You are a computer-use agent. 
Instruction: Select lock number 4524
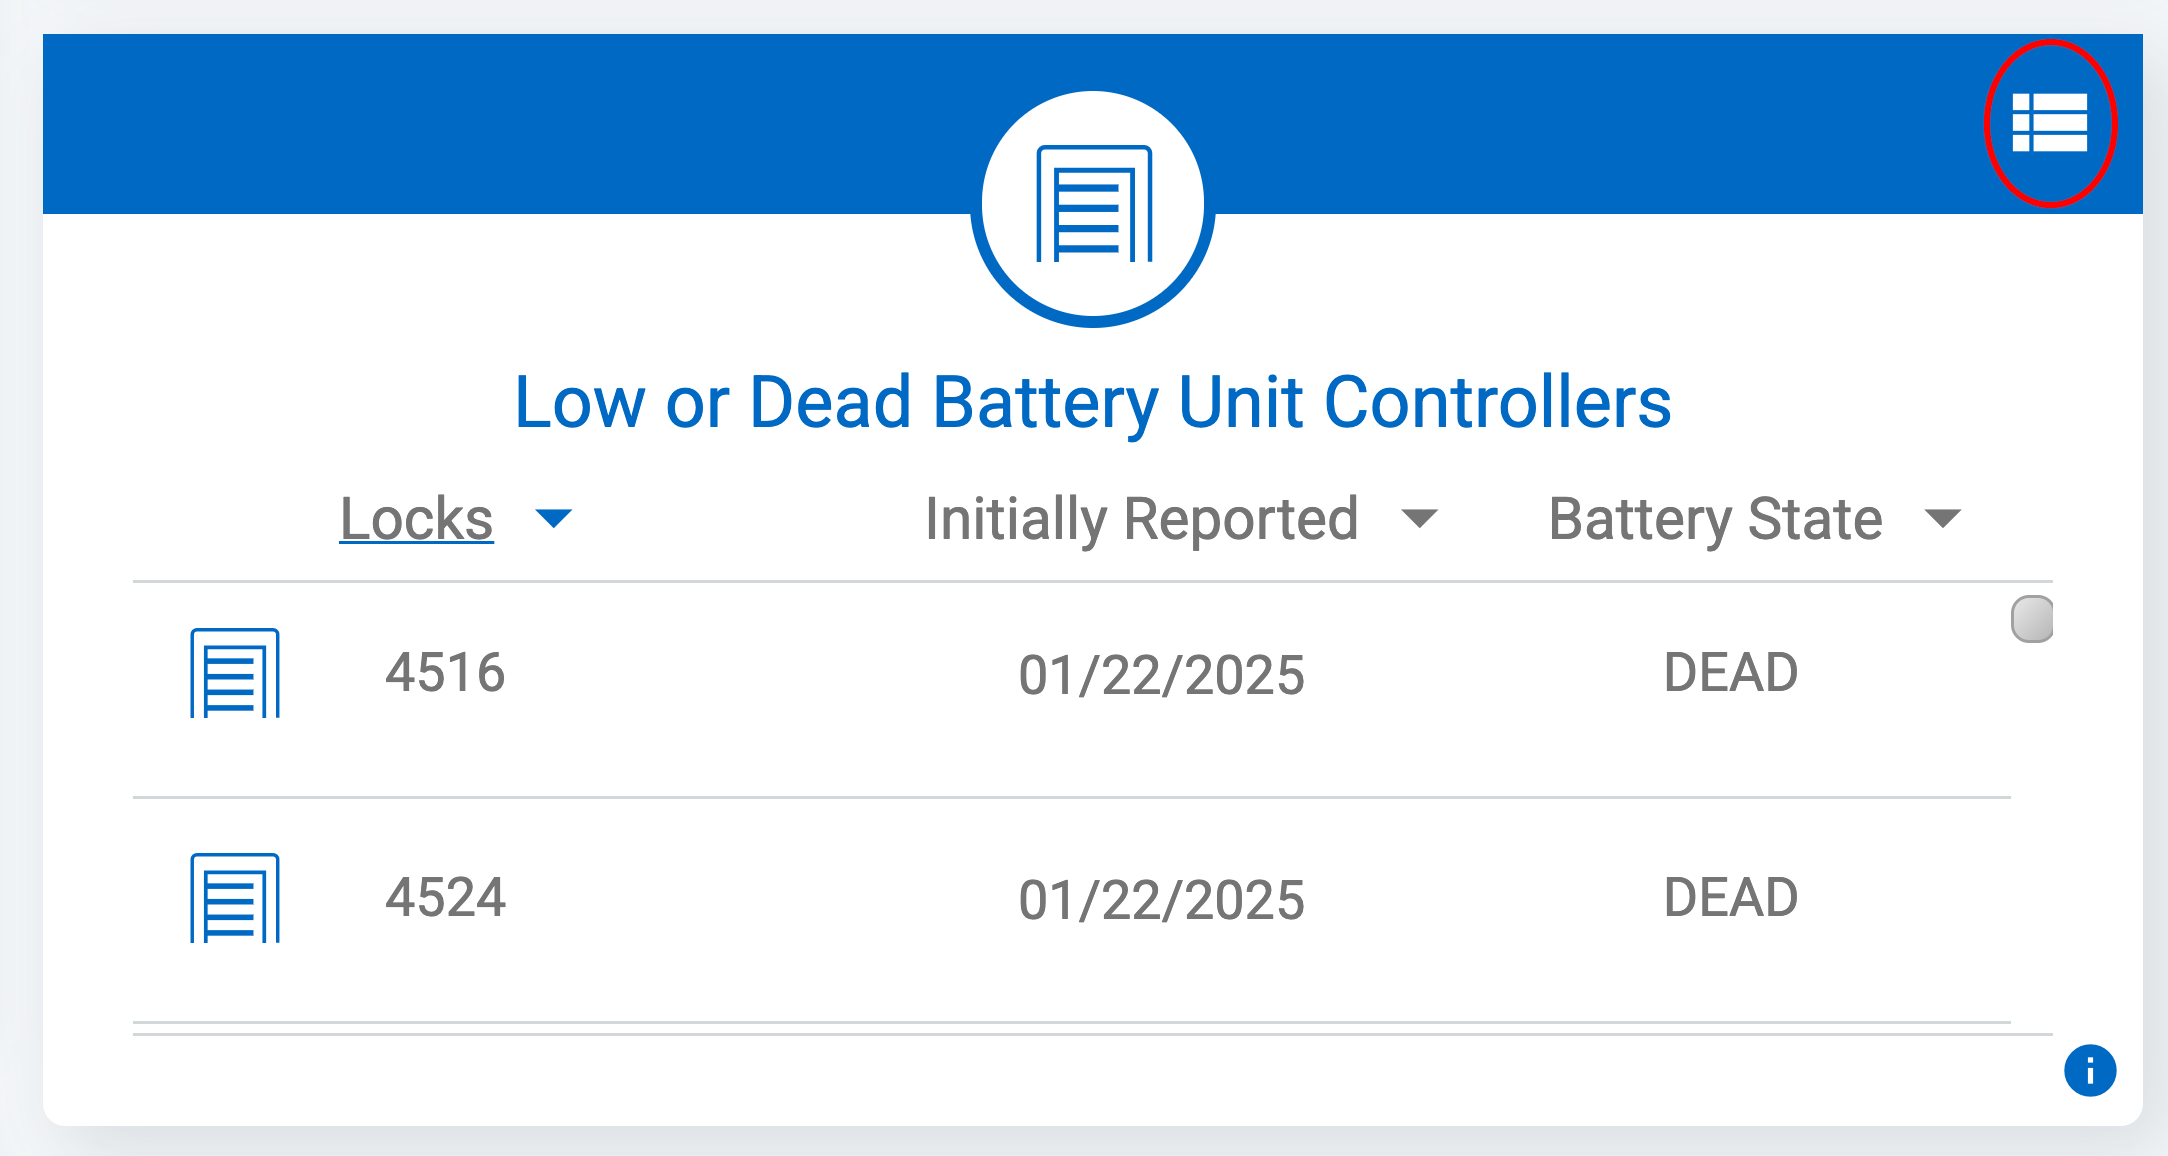point(446,897)
